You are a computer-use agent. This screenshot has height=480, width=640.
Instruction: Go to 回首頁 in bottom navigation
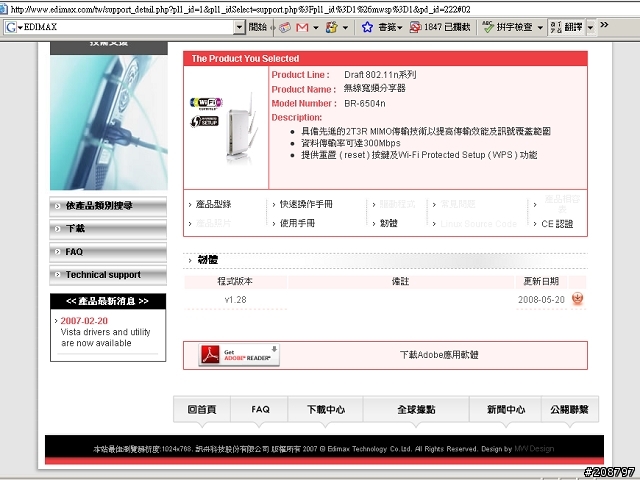click(x=202, y=409)
